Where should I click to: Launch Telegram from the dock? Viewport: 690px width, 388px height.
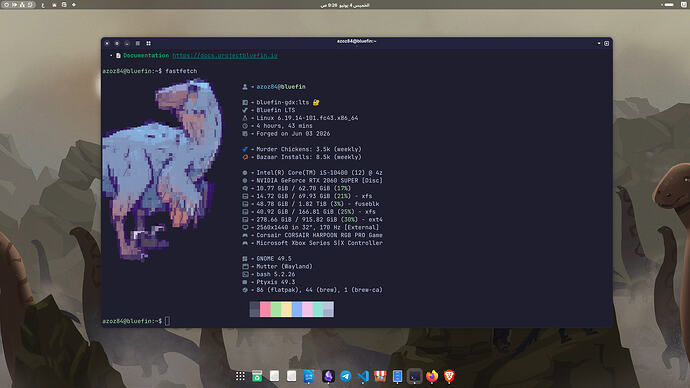345,376
